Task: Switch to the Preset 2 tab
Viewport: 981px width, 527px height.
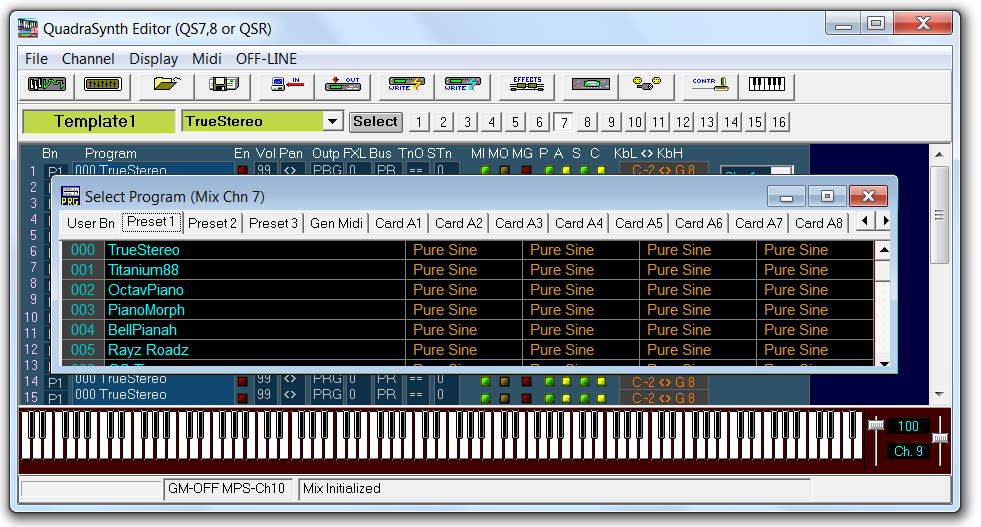Action: click(212, 223)
